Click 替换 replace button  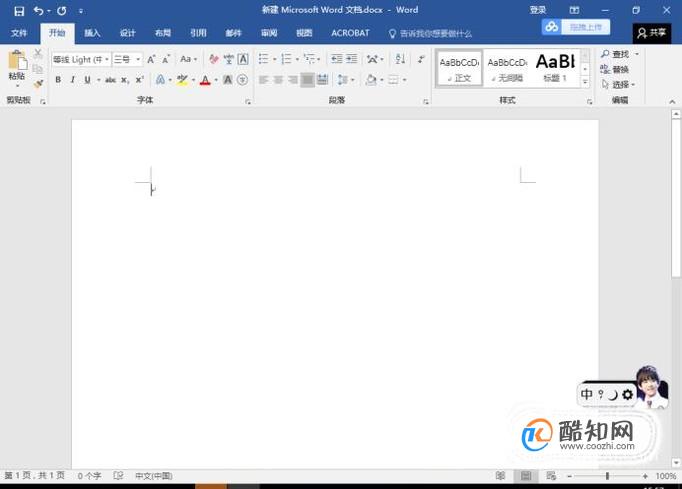pyautogui.click(x=615, y=69)
